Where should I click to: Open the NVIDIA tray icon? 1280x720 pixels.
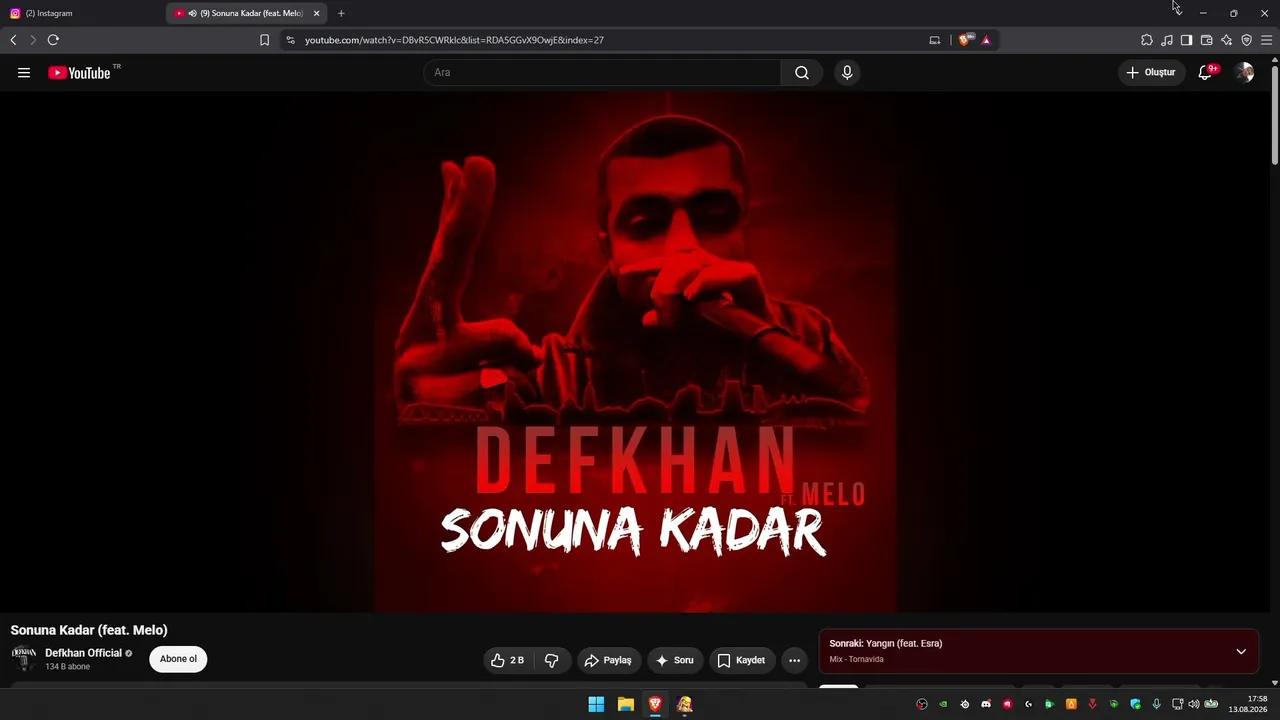[x=943, y=705]
